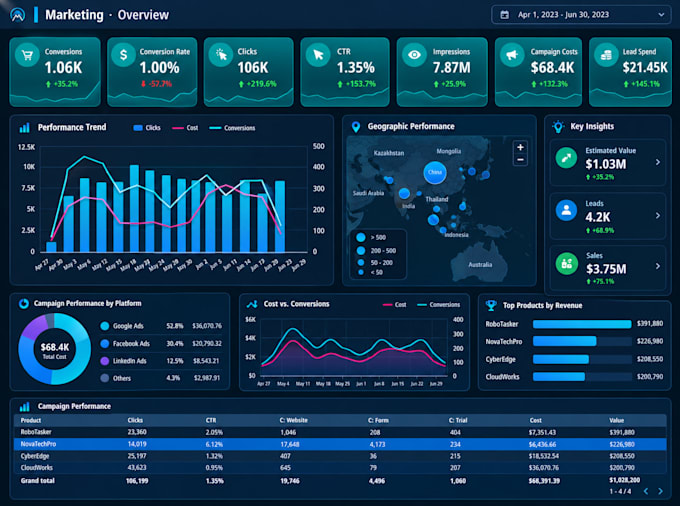Go to next table page arrow
680x506 pixels.
[x=660, y=491]
